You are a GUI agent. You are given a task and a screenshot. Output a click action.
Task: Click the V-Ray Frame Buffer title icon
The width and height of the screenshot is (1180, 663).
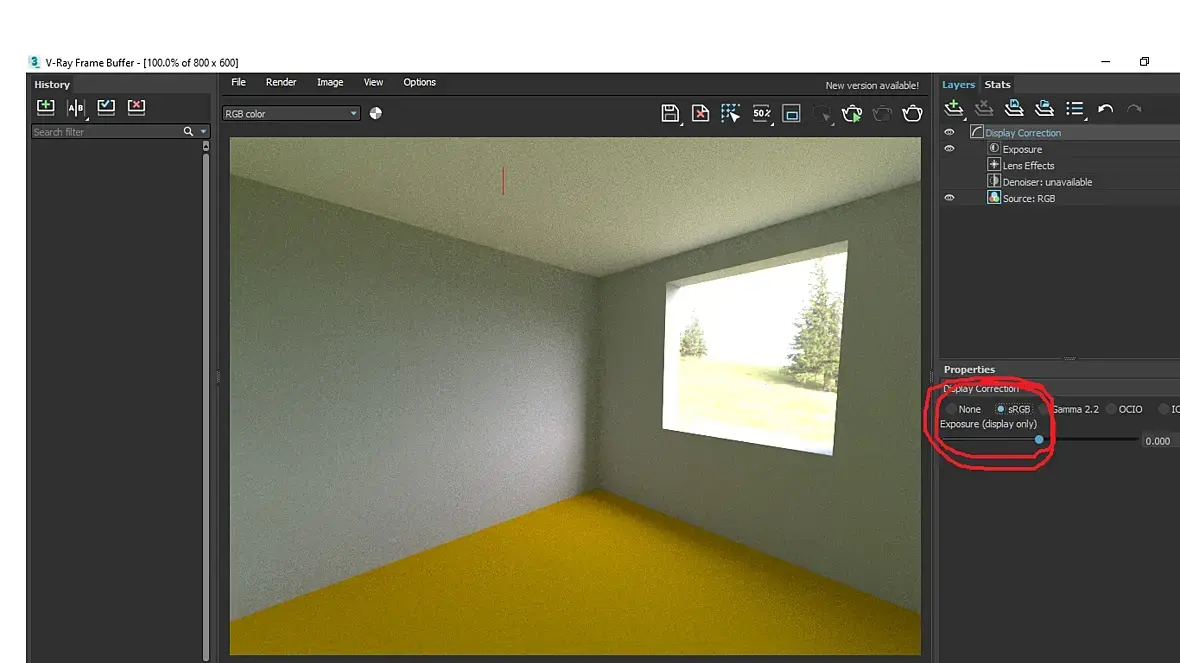[x=34, y=62]
